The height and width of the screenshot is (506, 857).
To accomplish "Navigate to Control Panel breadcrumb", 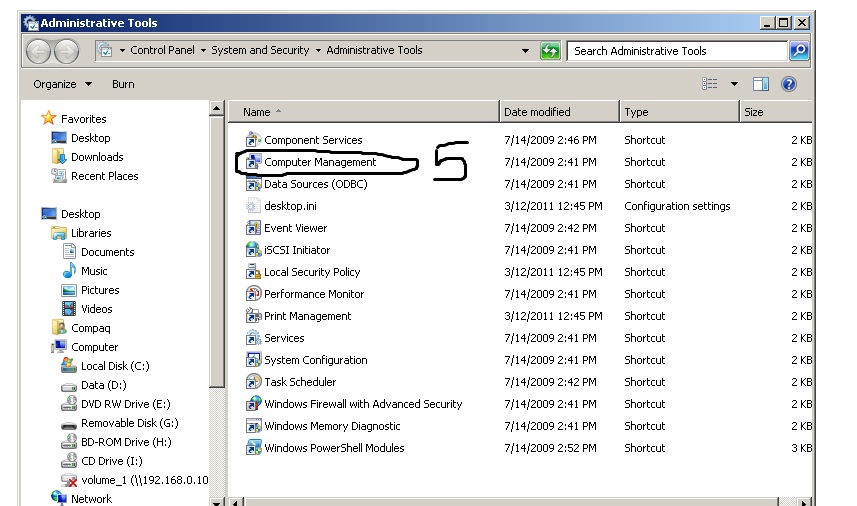I will tap(162, 50).
